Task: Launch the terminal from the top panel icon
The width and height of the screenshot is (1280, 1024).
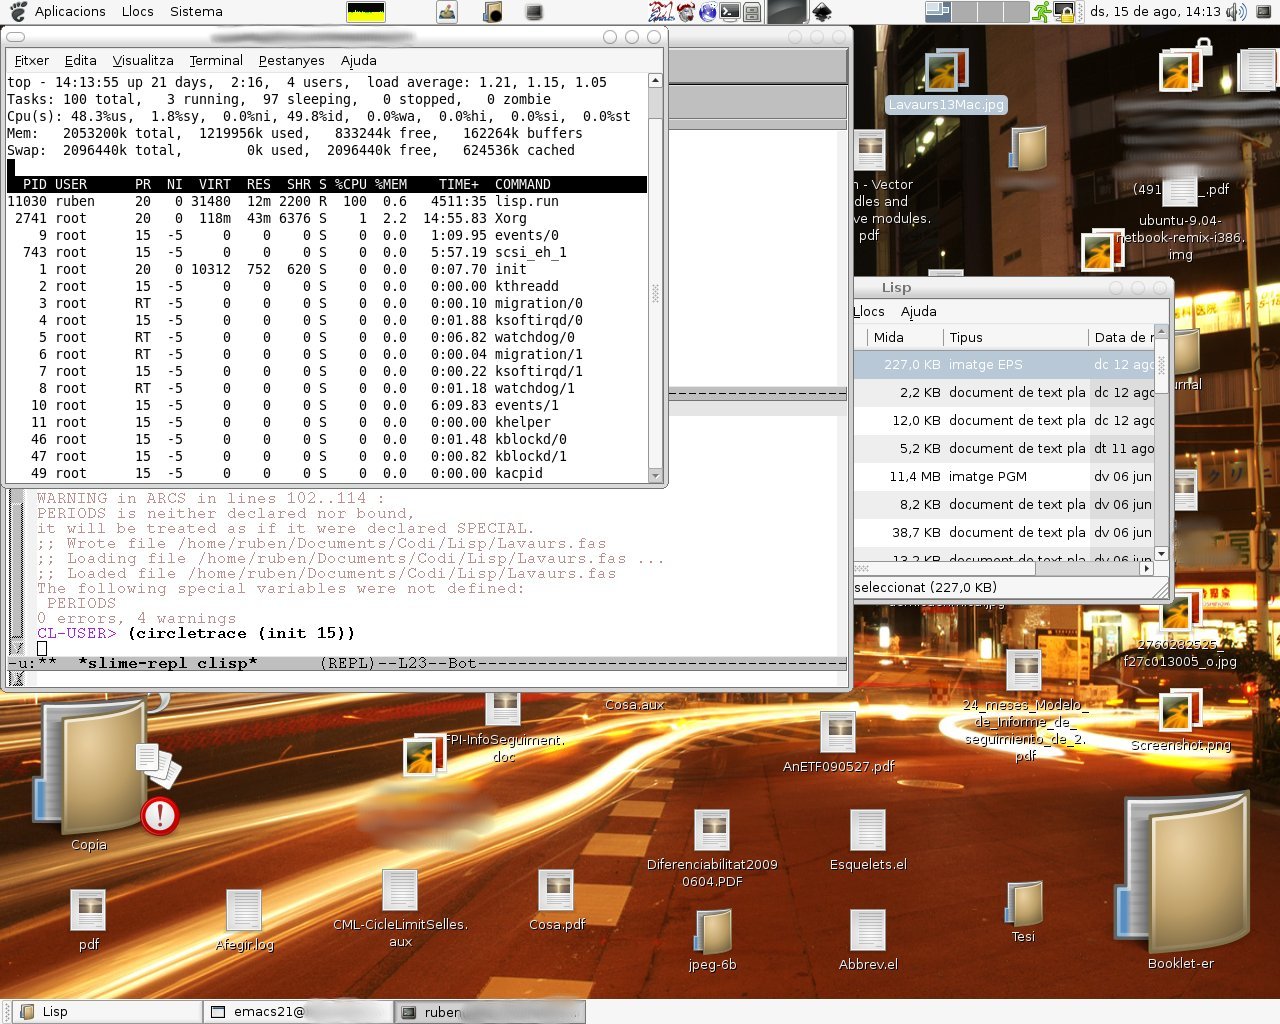Action: pos(730,12)
